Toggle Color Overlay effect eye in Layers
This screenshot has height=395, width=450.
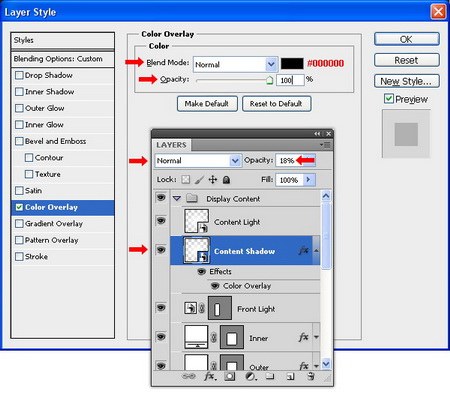pyautogui.click(x=215, y=286)
